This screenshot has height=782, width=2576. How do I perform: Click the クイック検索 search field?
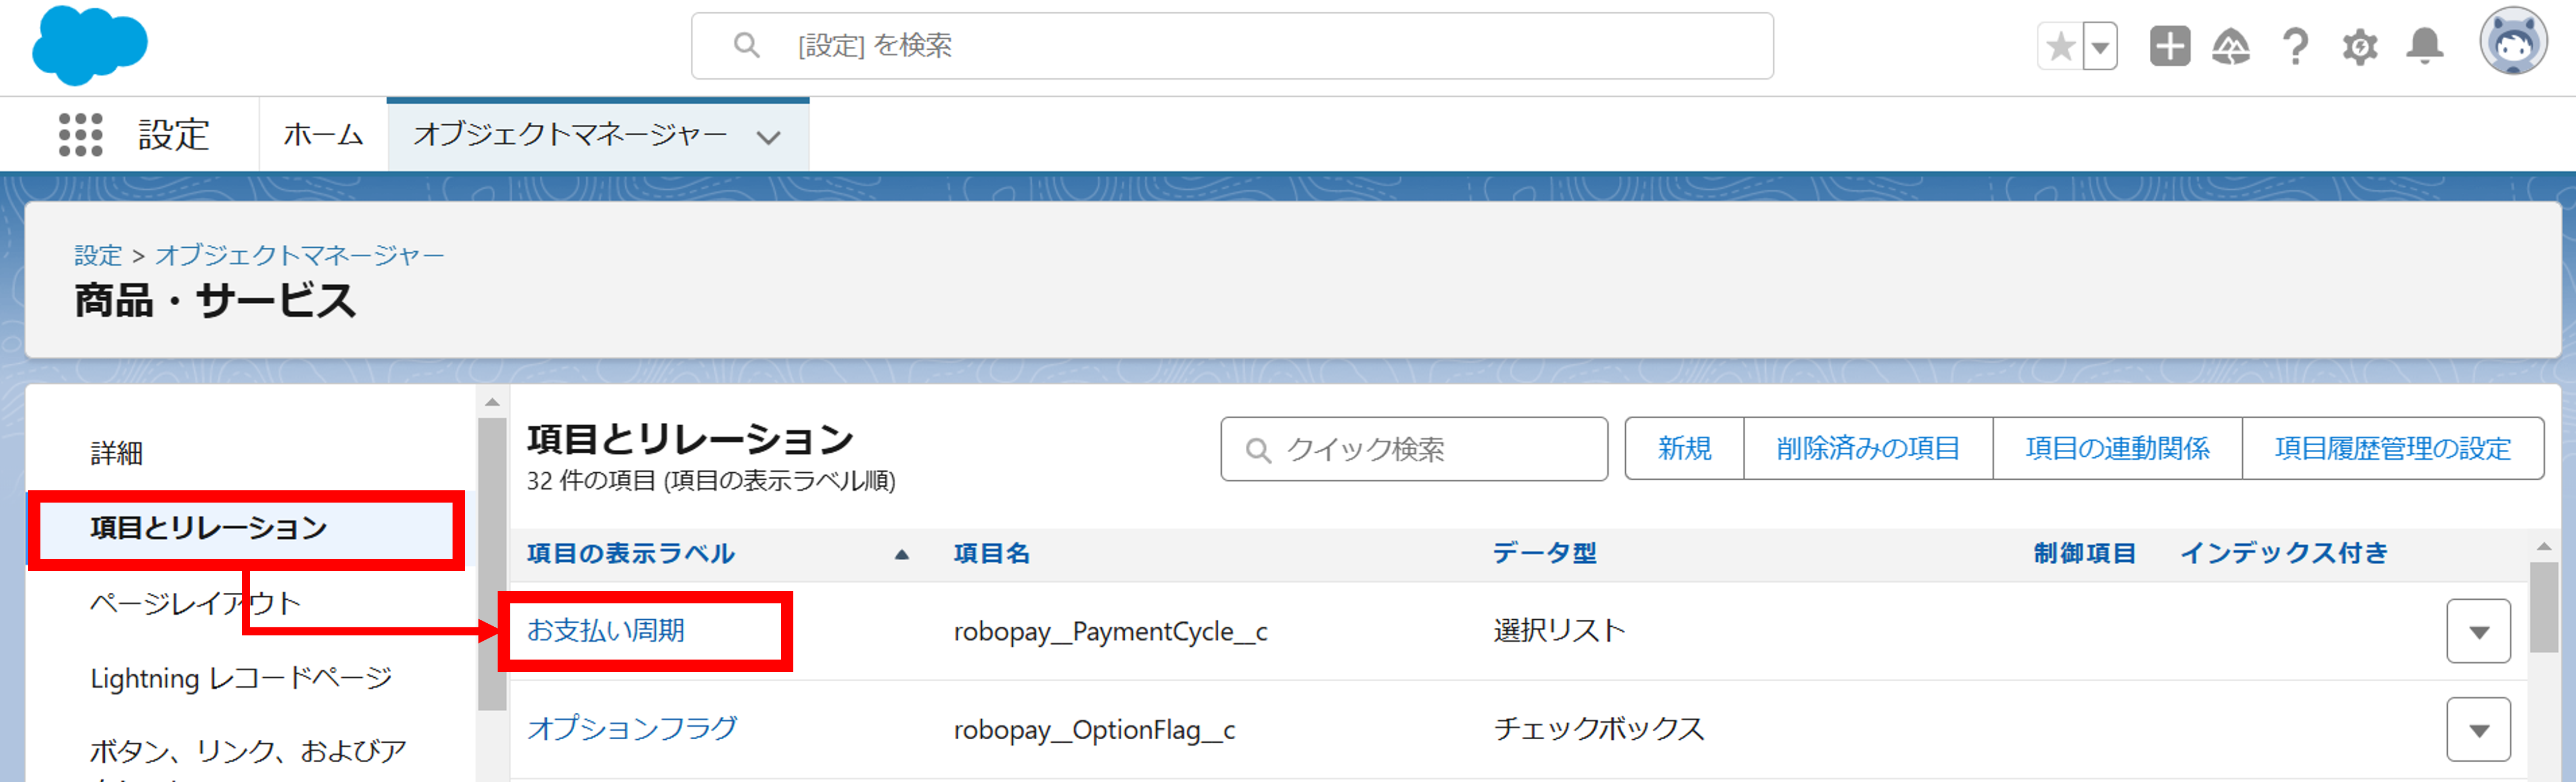pos(1413,449)
